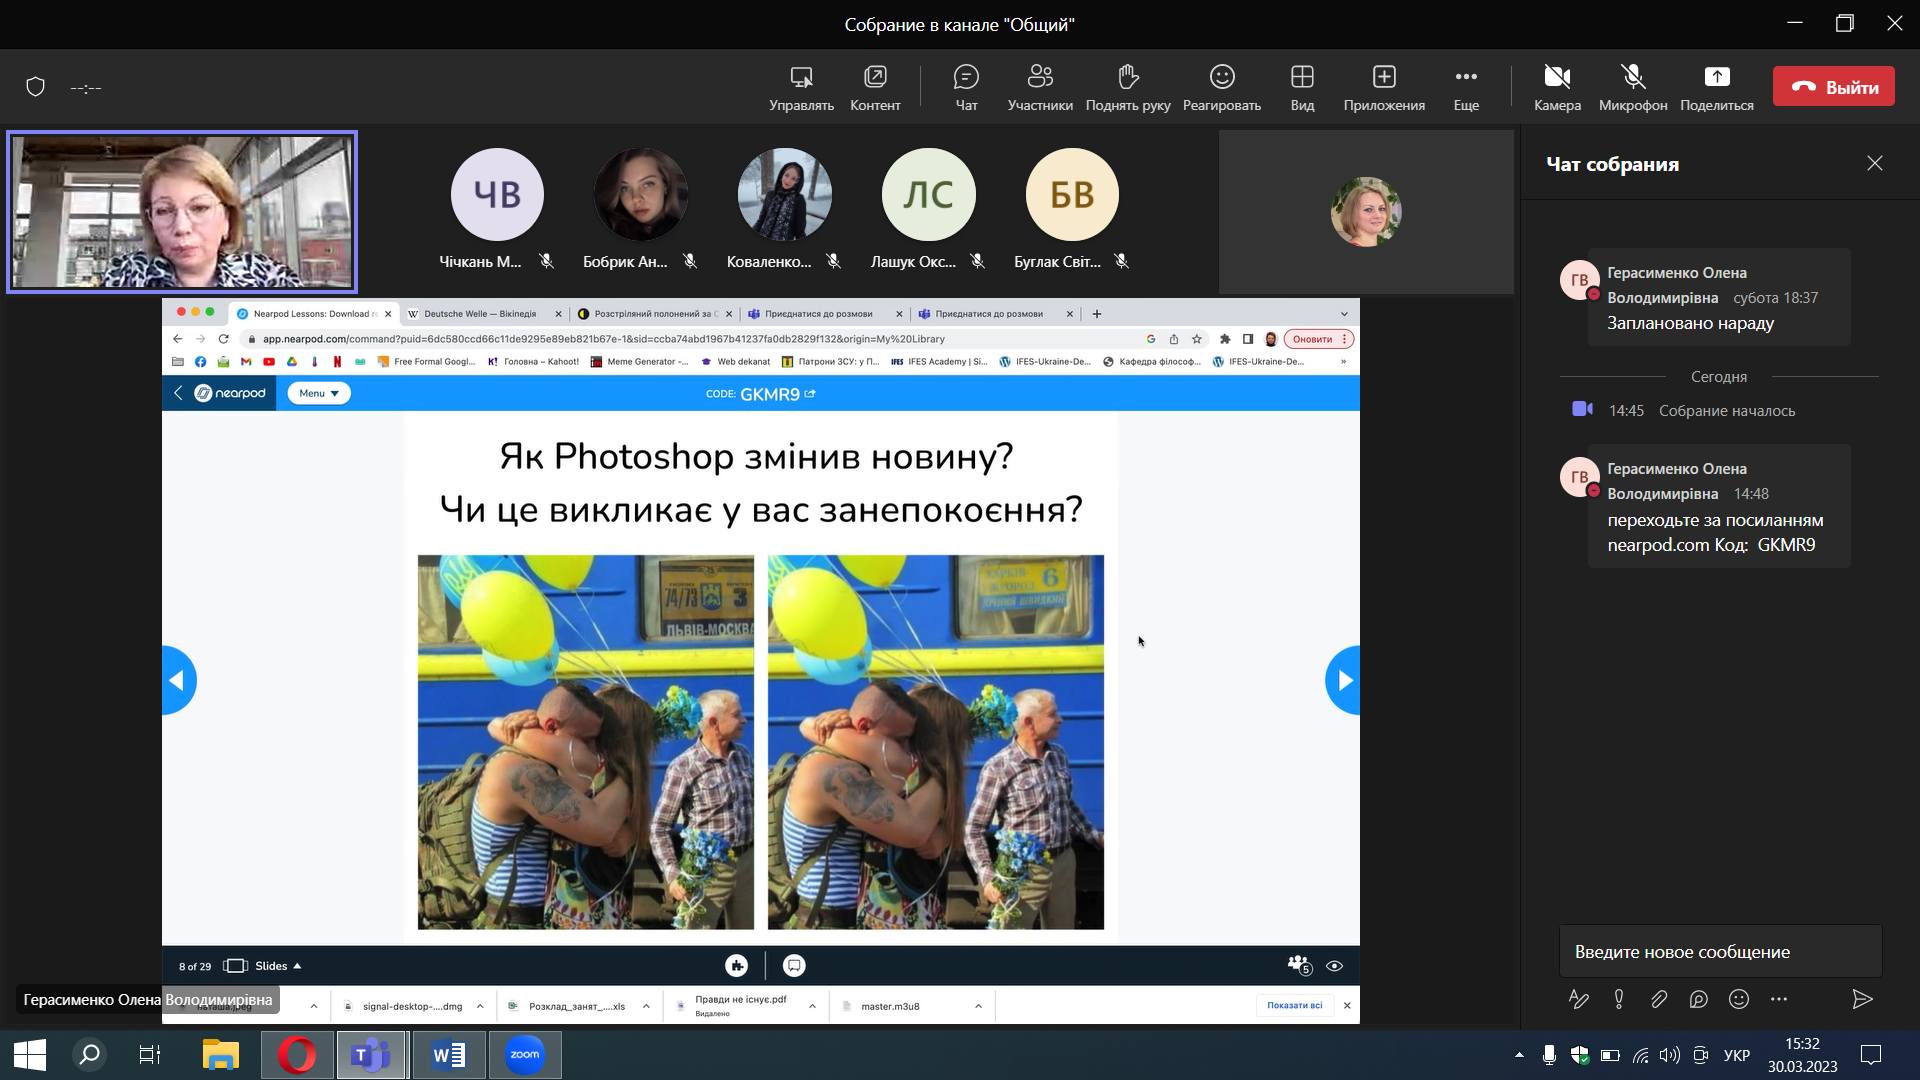Open the Реагировать reactions menu
Screen dimensions: 1920x1080
[1222, 88]
